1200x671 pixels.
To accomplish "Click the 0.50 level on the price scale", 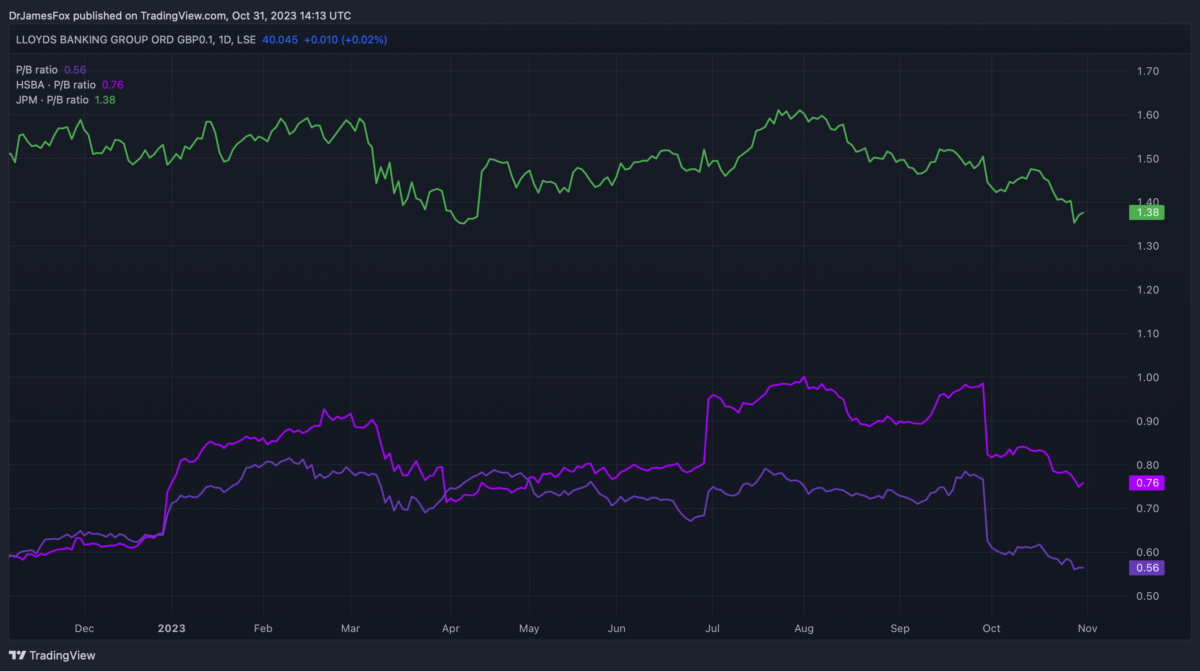I will (1147, 596).
